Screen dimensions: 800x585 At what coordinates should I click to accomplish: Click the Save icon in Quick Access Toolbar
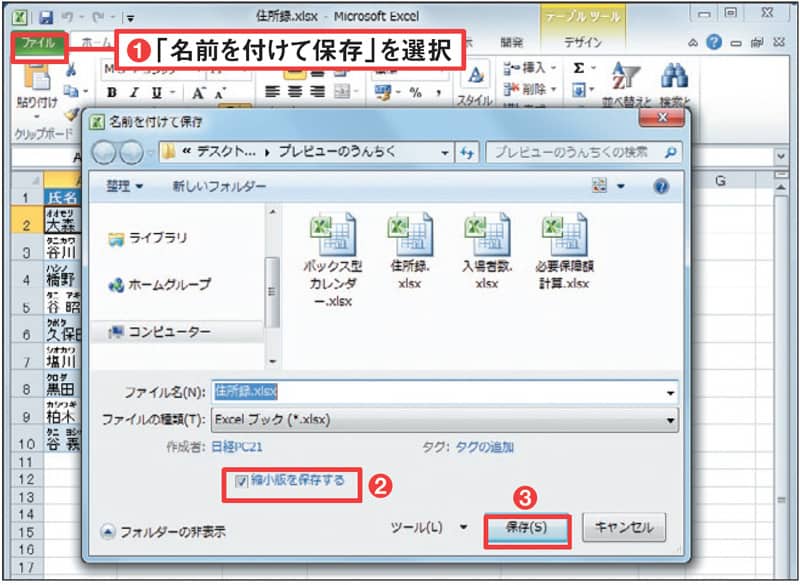click(44, 16)
